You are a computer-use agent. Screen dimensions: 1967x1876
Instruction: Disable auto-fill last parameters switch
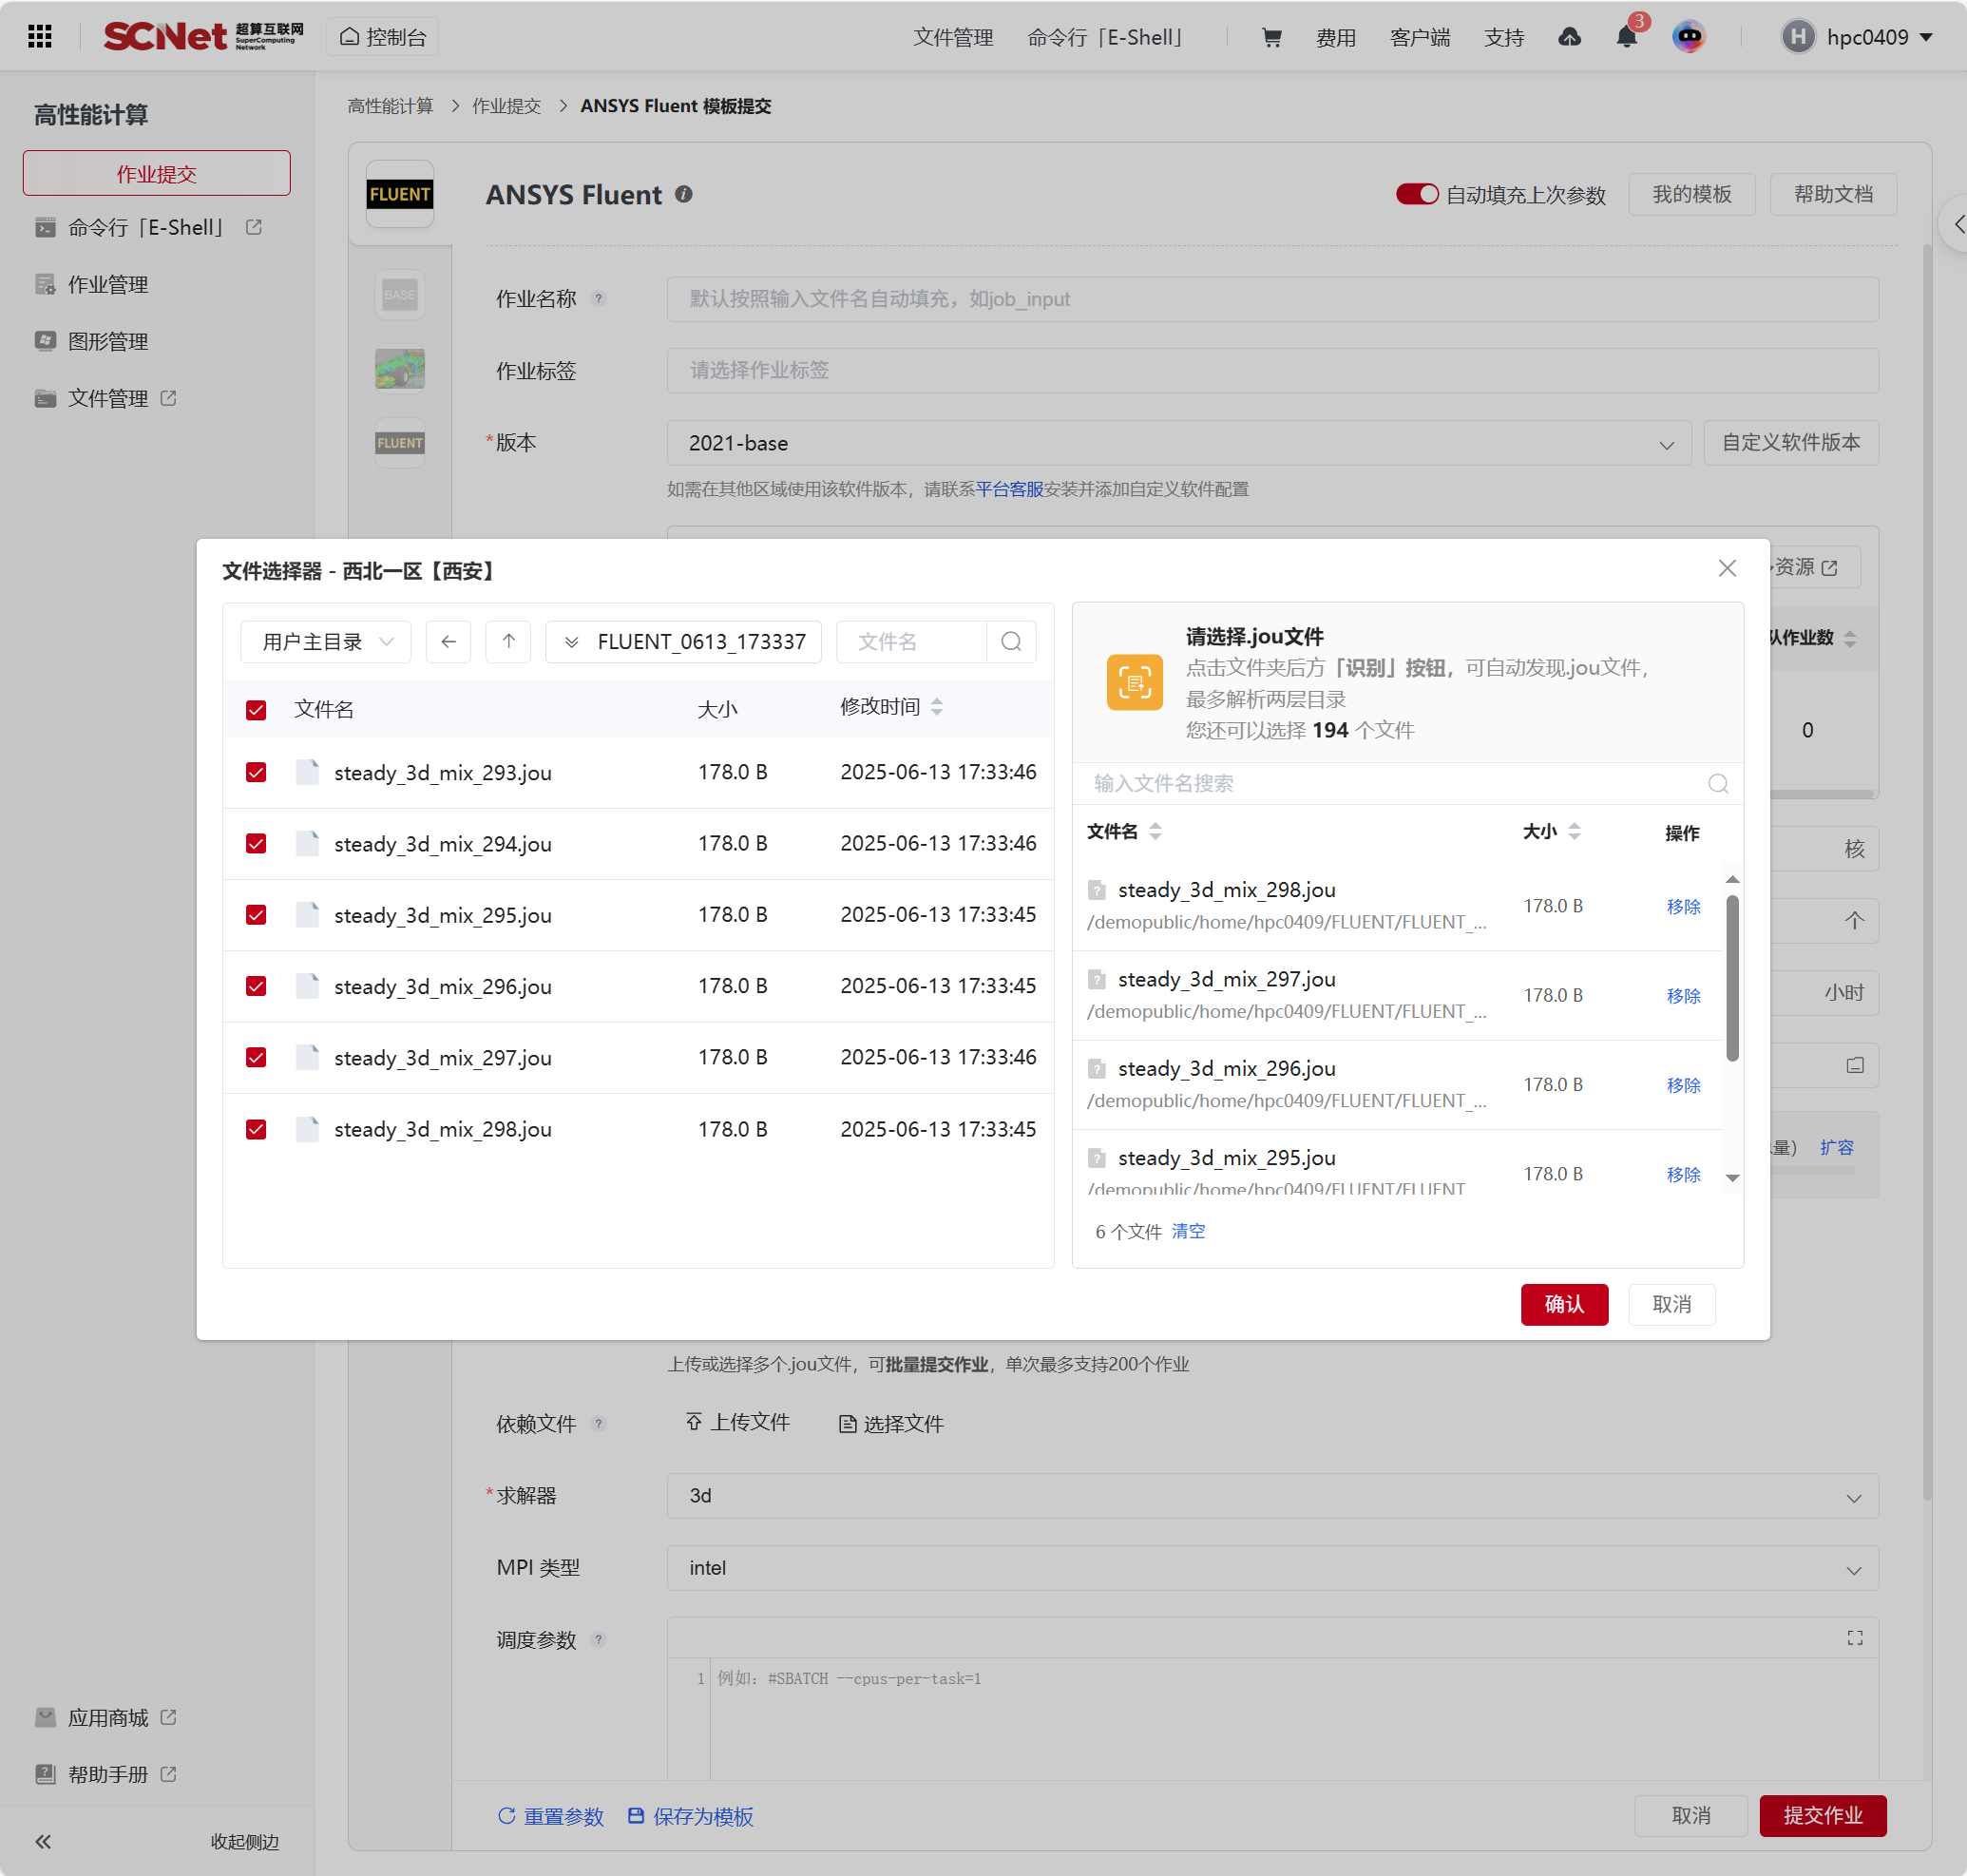point(1416,194)
